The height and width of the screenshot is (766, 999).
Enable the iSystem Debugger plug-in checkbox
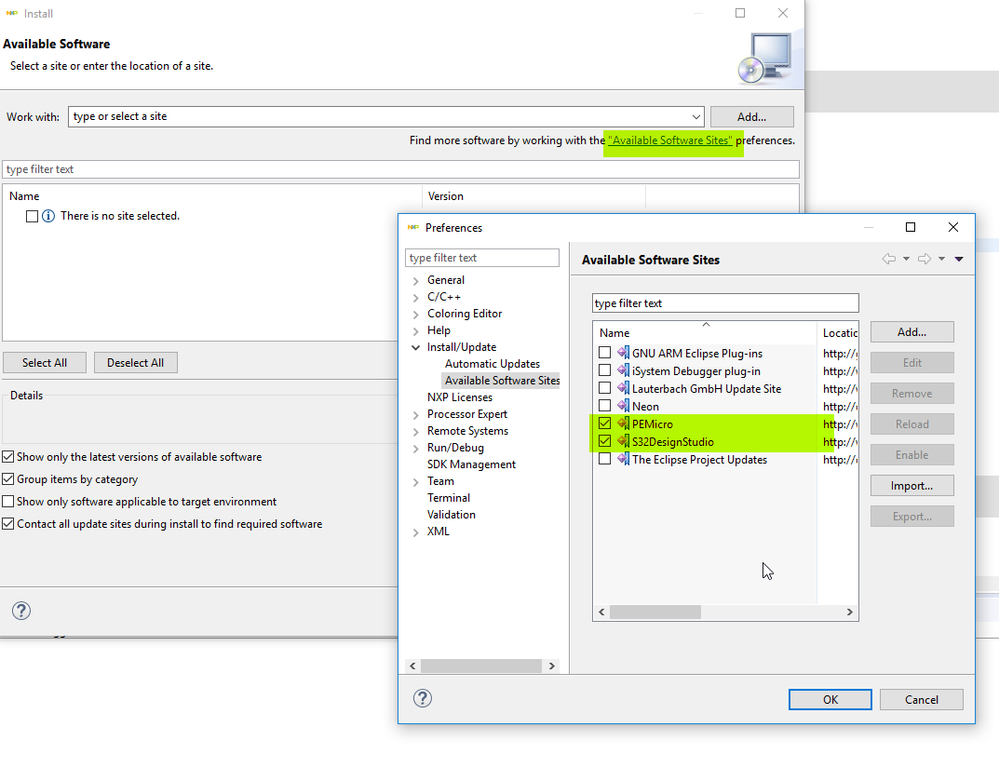click(605, 370)
